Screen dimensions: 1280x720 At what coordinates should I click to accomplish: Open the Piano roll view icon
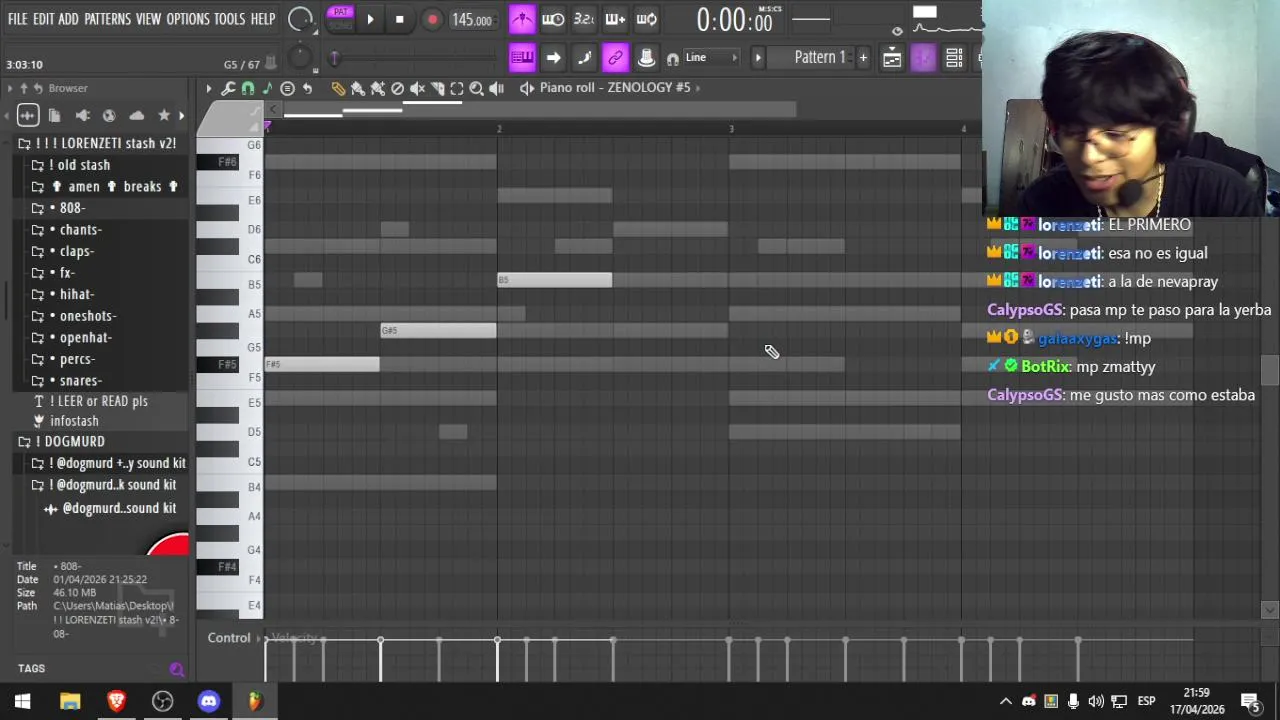[923, 58]
